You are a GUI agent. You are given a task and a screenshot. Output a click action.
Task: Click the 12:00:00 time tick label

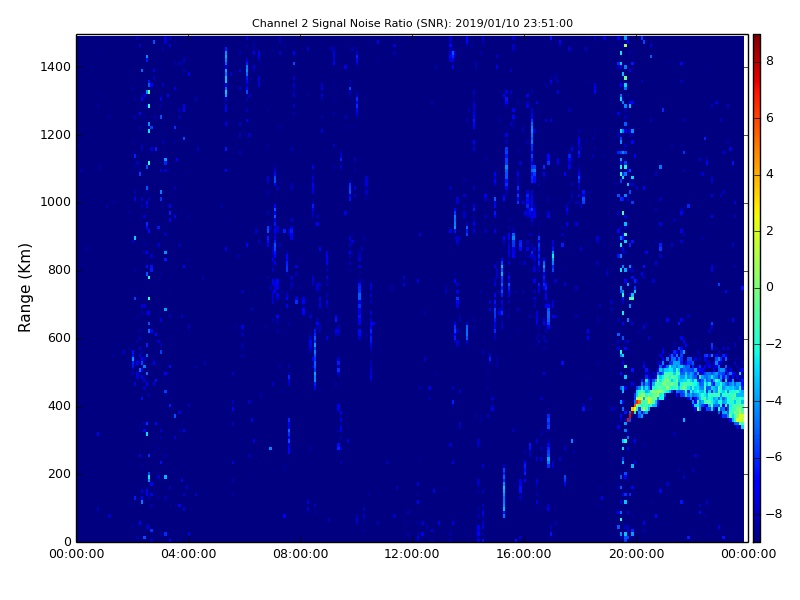412,554
